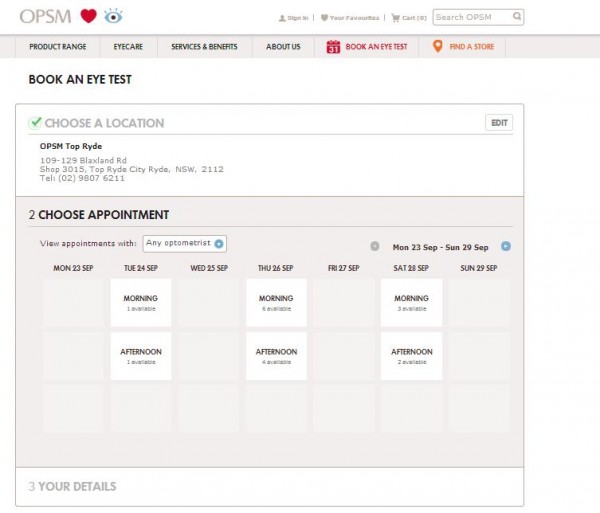
Task: Open Your Favourites link
Action: coord(354,18)
